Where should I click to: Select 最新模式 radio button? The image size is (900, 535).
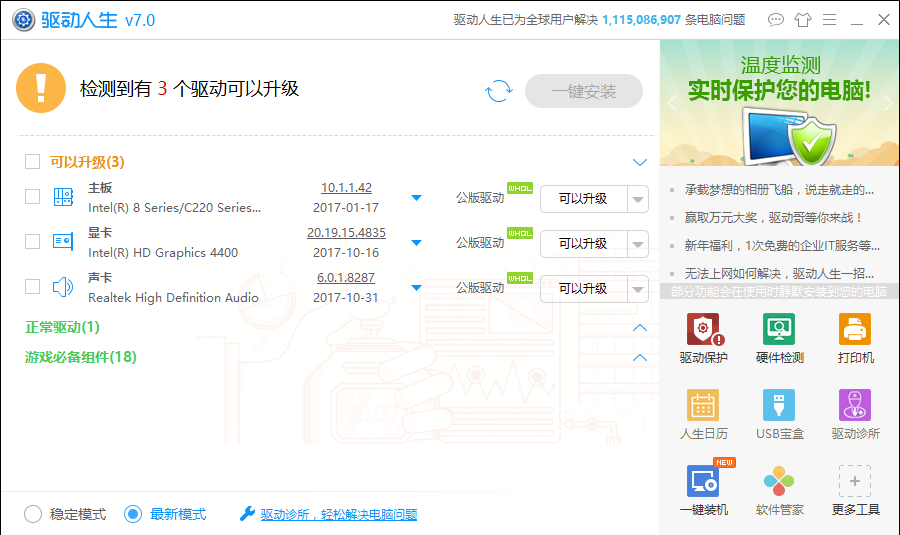[133, 514]
